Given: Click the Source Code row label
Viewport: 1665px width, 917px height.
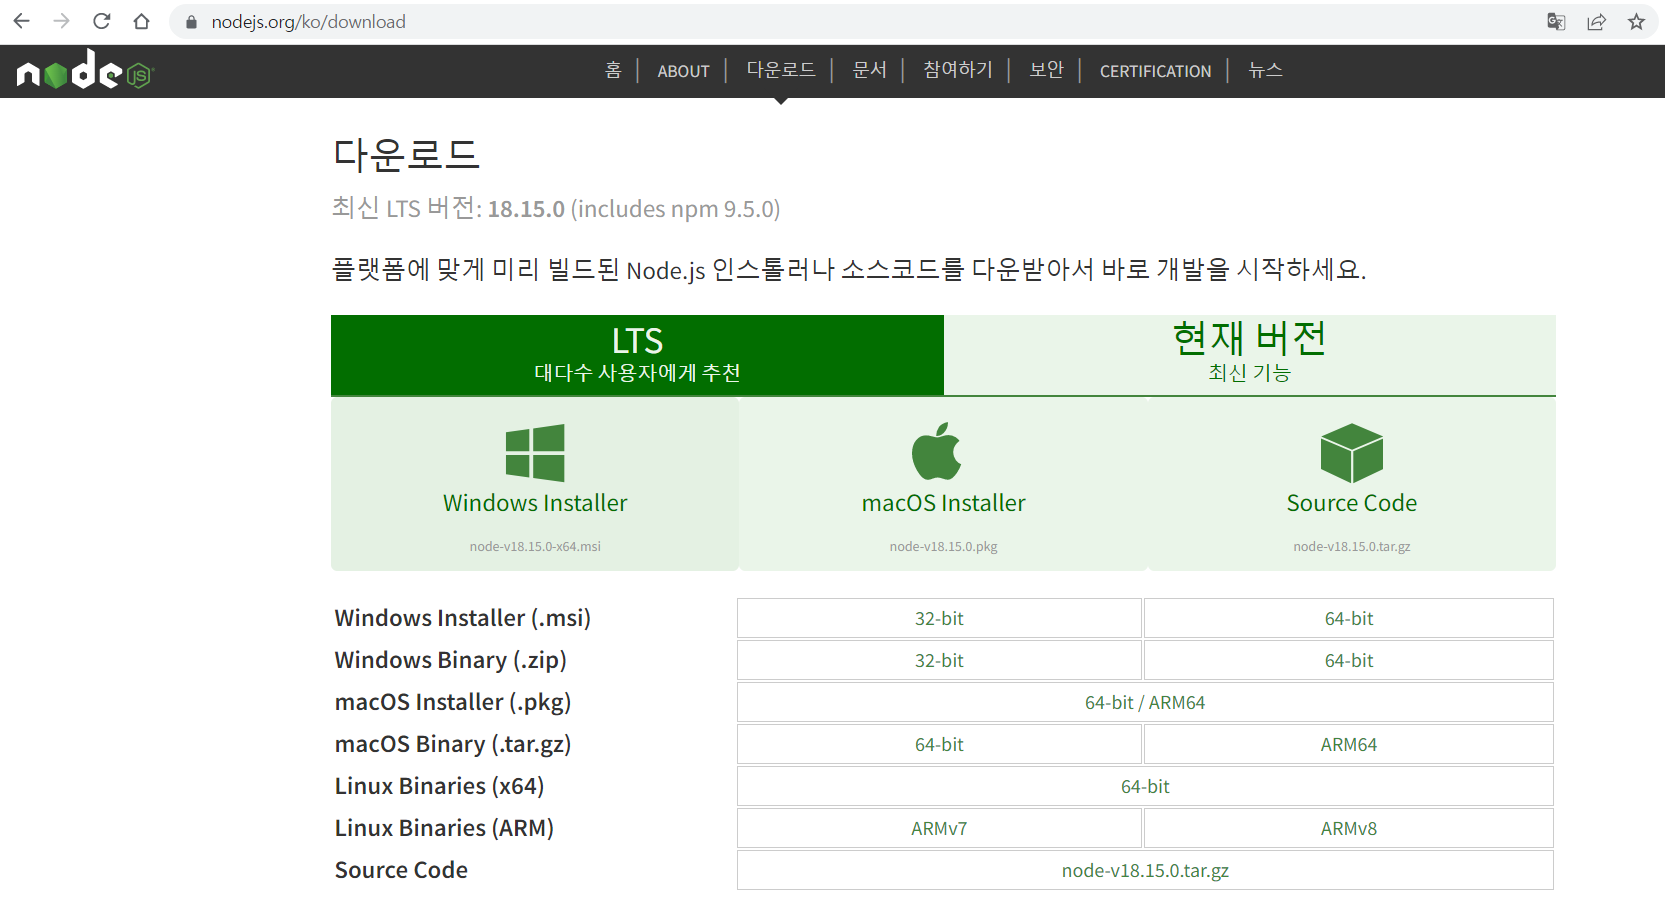Looking at the screenshot, I should (401, 870).
